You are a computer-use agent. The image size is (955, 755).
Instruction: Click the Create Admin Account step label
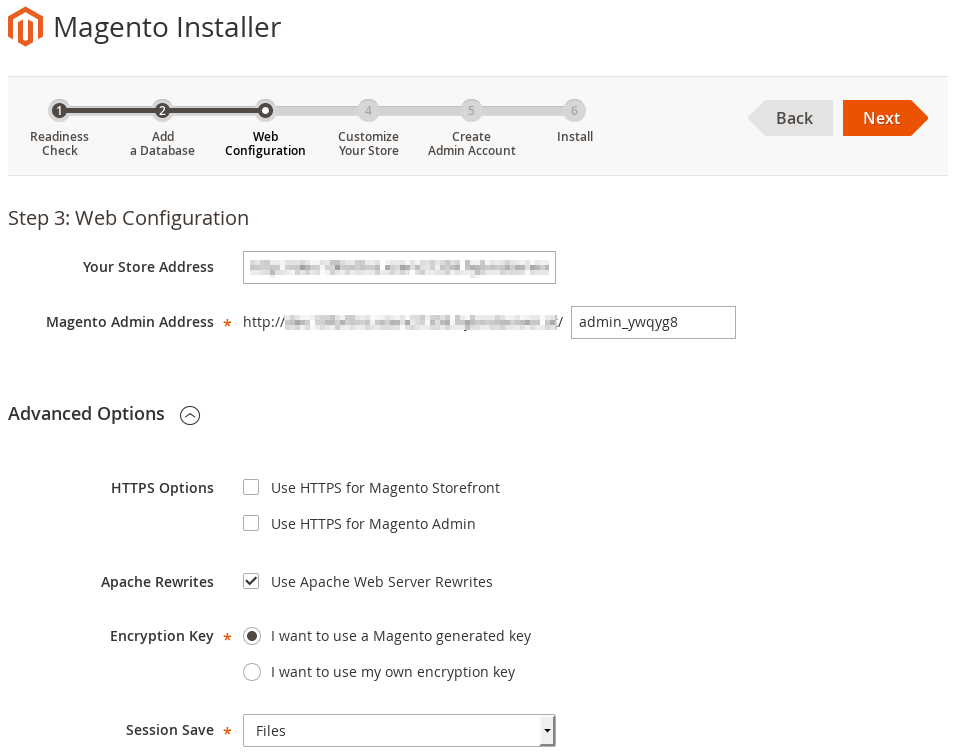tap(471, 144)
